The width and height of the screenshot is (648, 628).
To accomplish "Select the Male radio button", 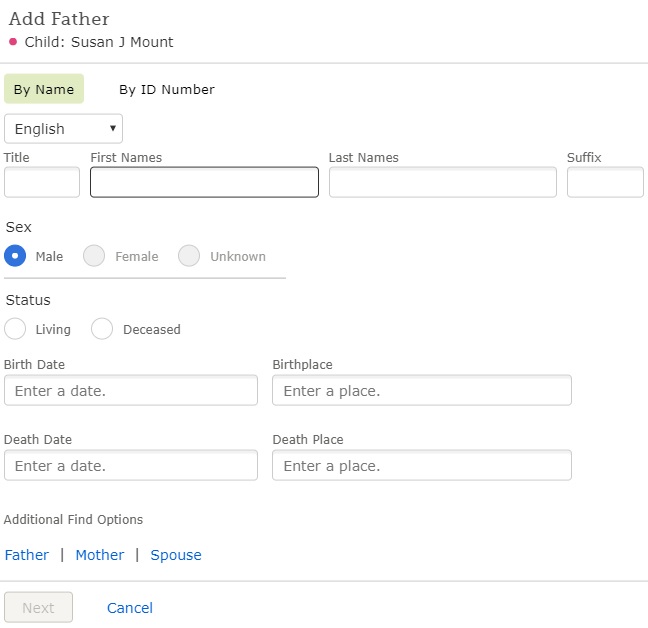I will pyautogui.click(x=15, y=256).
